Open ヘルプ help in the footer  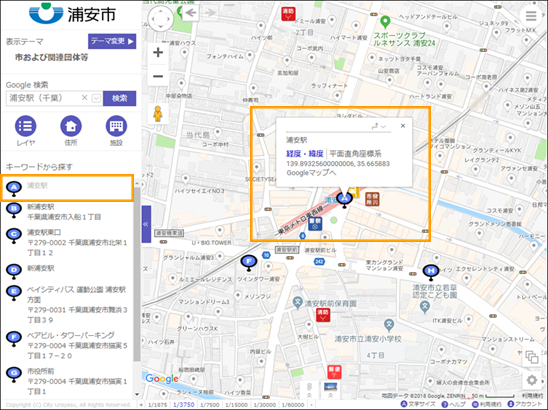pos(453,404)
